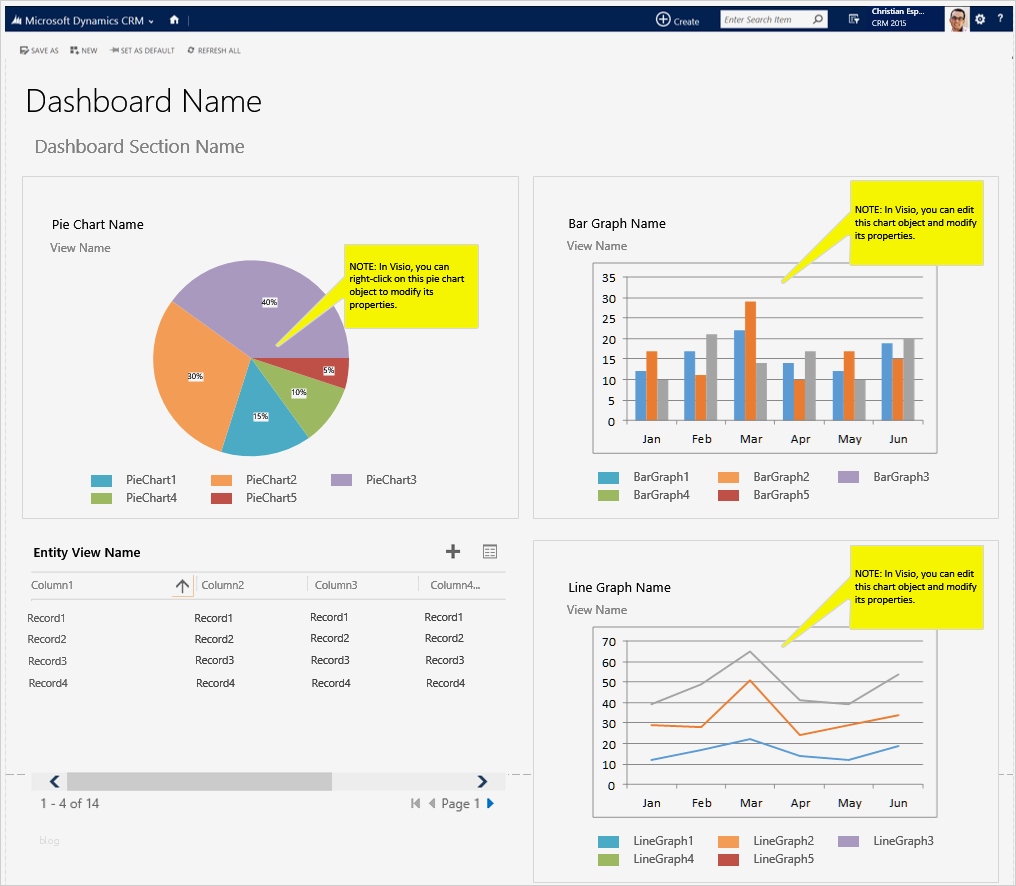Screen dimensions: 1016x886
Task: Click the Home icon in navigation bar
Action: (175, 20)
